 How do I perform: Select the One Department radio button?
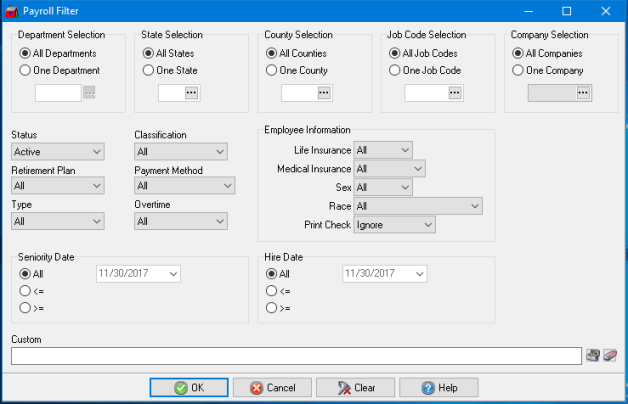(26, 71)
